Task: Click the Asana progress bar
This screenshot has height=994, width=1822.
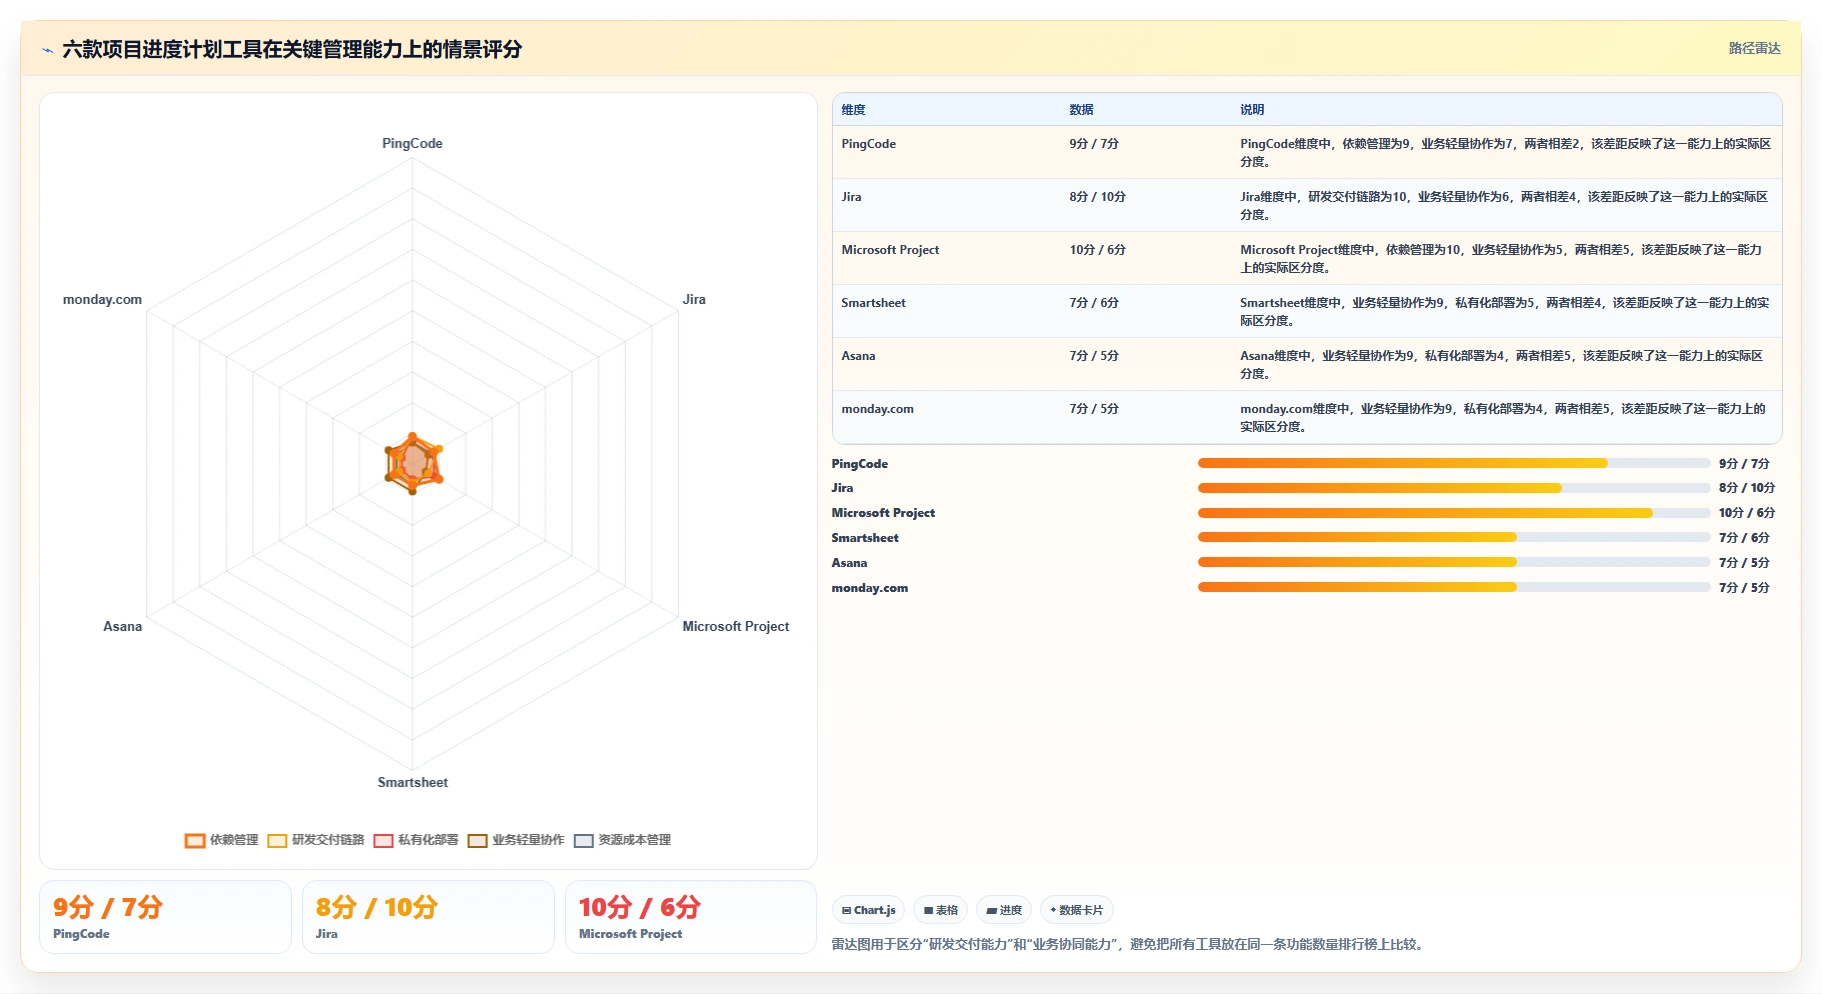Action: coord(1454,562)
